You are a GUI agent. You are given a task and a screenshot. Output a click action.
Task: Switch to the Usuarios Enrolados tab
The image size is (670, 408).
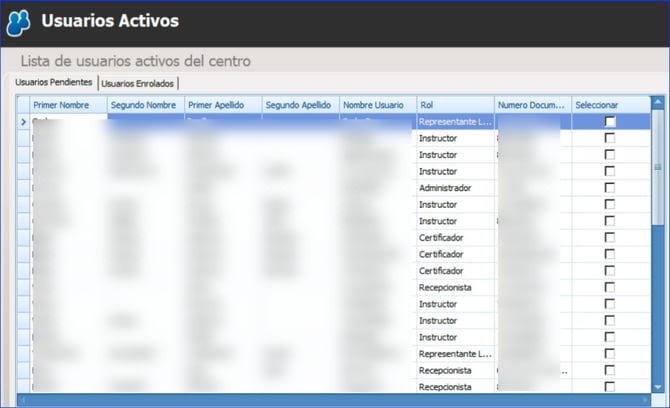138,83
